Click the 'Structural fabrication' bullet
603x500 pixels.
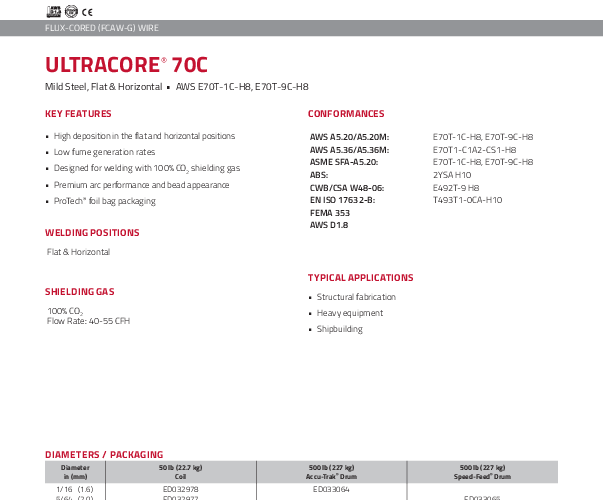[356, 297]
